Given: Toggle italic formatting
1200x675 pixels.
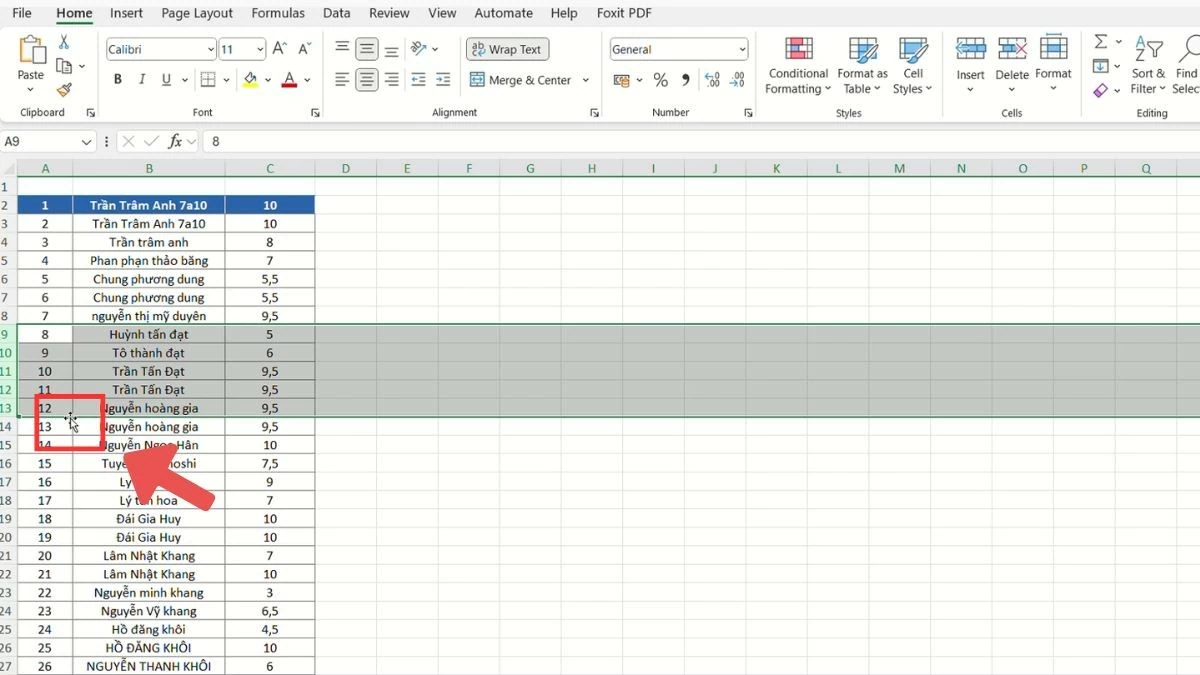Looking at the screenshot, I should [x=141, y=78].
